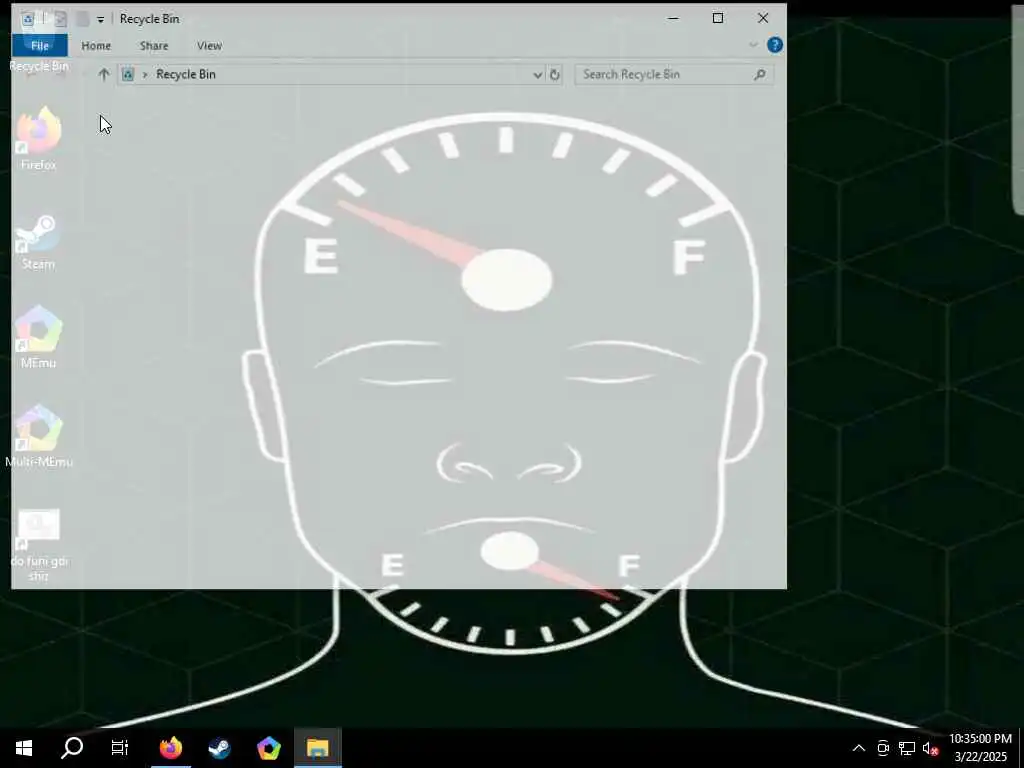The width and height of the screenshot is (1024, 768).
Task: Open the muted volume tray icon
Action: [930, 748]
